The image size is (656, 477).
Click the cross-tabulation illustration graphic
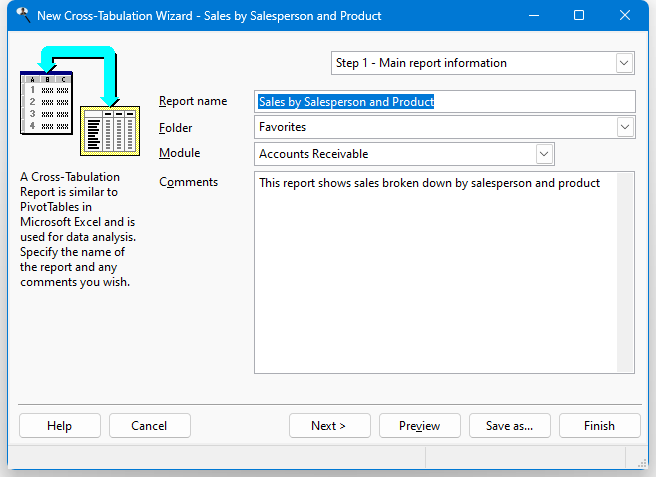click(80, 101)
